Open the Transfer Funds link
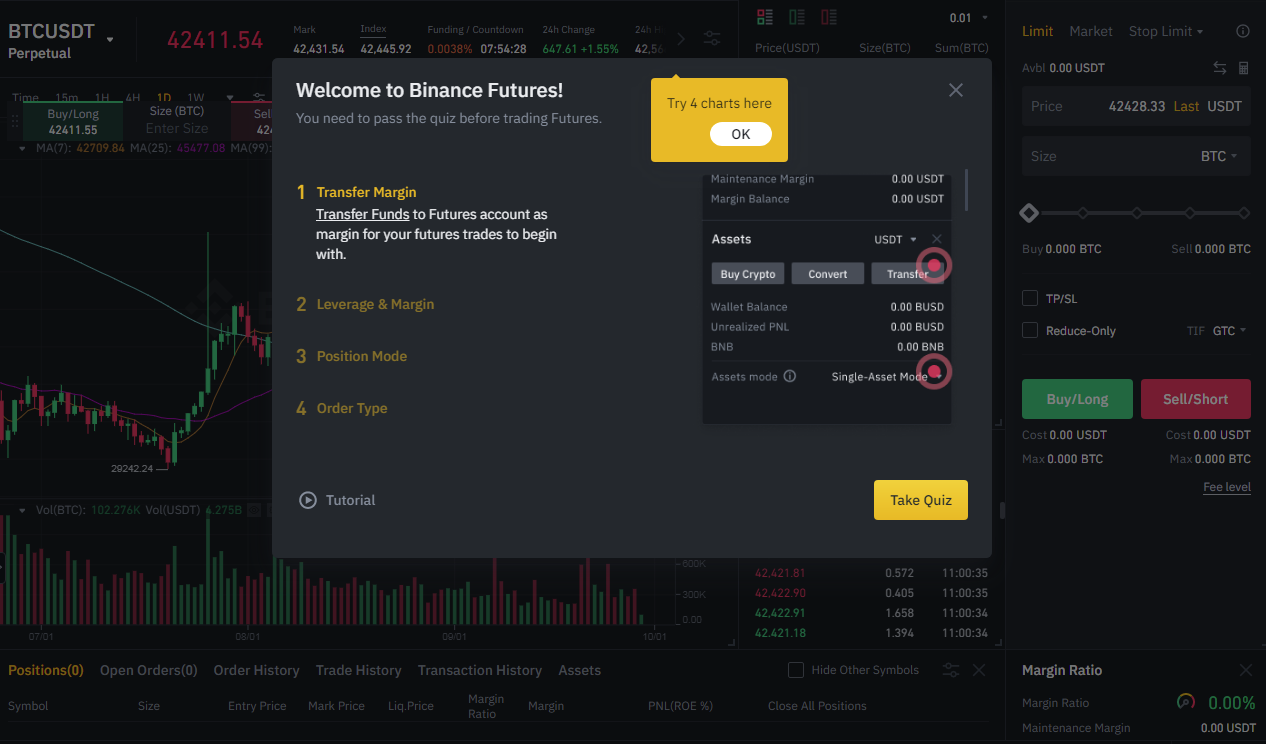The image size is (1266, 744). (x=362, y=214)
